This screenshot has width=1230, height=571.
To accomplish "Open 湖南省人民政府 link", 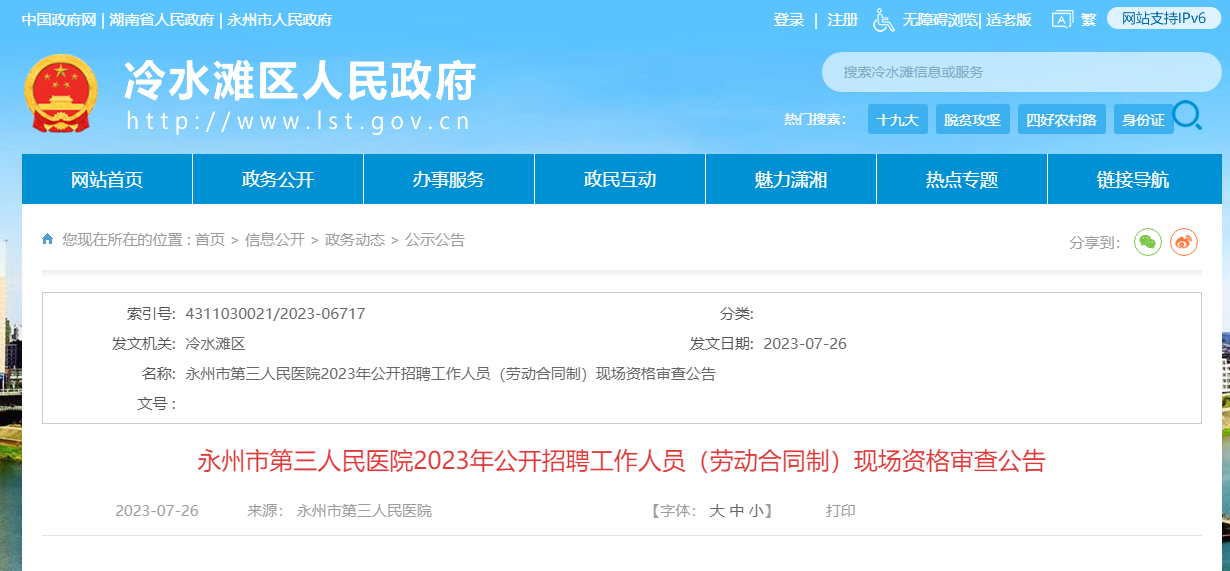I will point(162,19).
